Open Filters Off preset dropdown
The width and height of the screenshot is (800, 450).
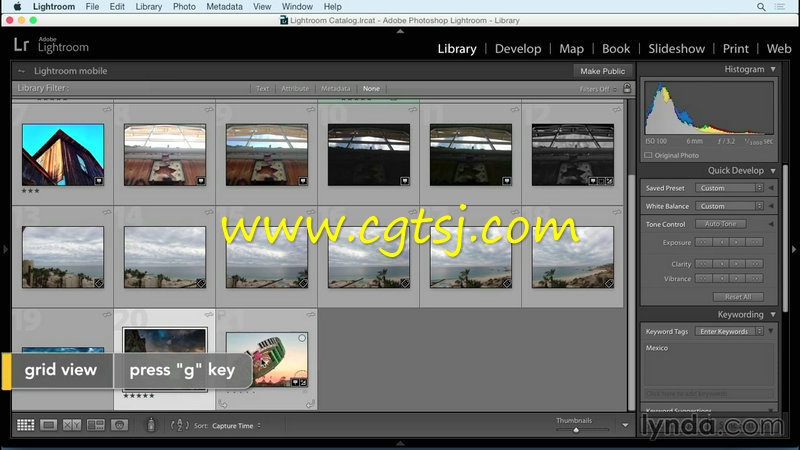coord(598,89)
